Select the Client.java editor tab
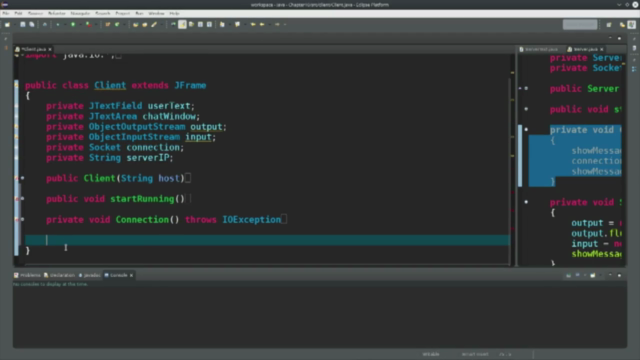The image size is (640, 360). pyautogui.click(x=33, y=49)
